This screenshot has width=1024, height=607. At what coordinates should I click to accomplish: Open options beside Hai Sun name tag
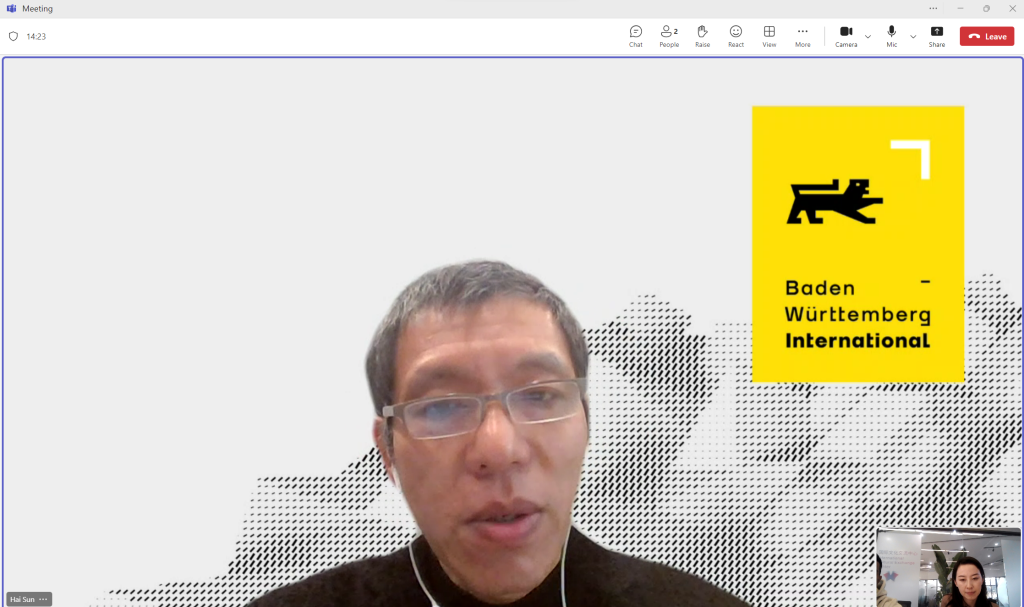click(43, 599)
